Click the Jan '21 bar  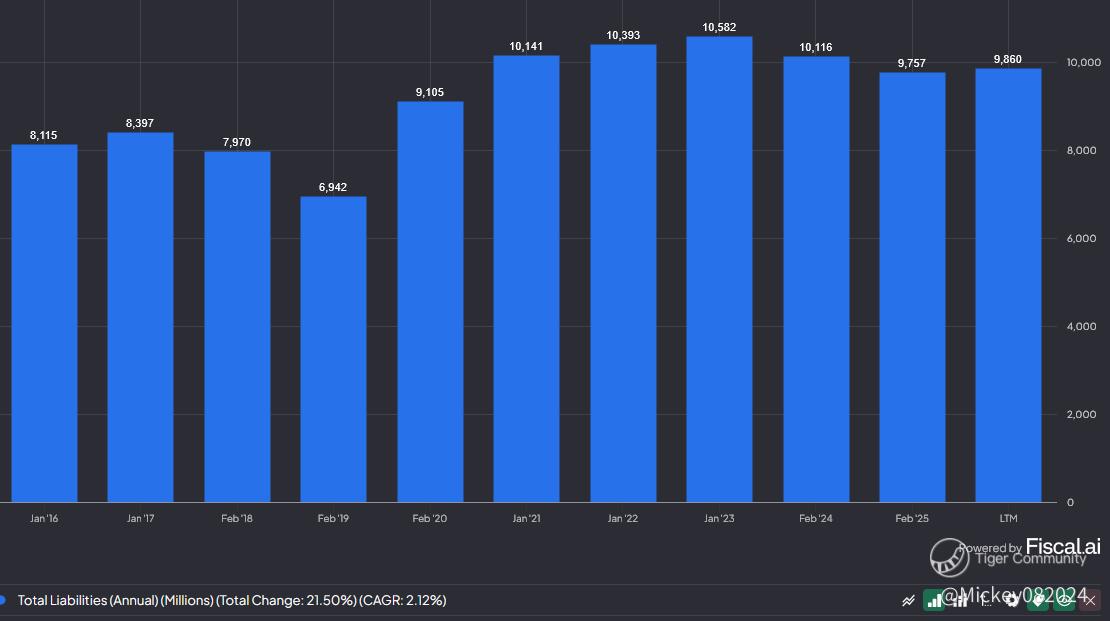click(527, 279)
